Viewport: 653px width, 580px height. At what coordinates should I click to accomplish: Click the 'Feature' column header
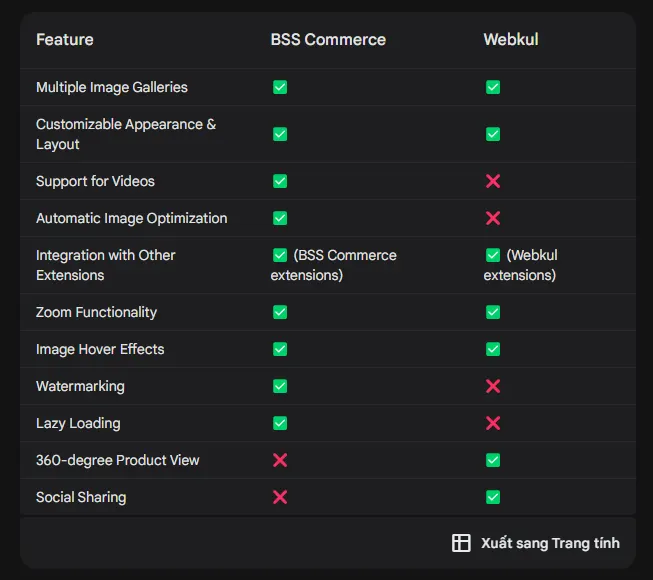tap(65, 40)
